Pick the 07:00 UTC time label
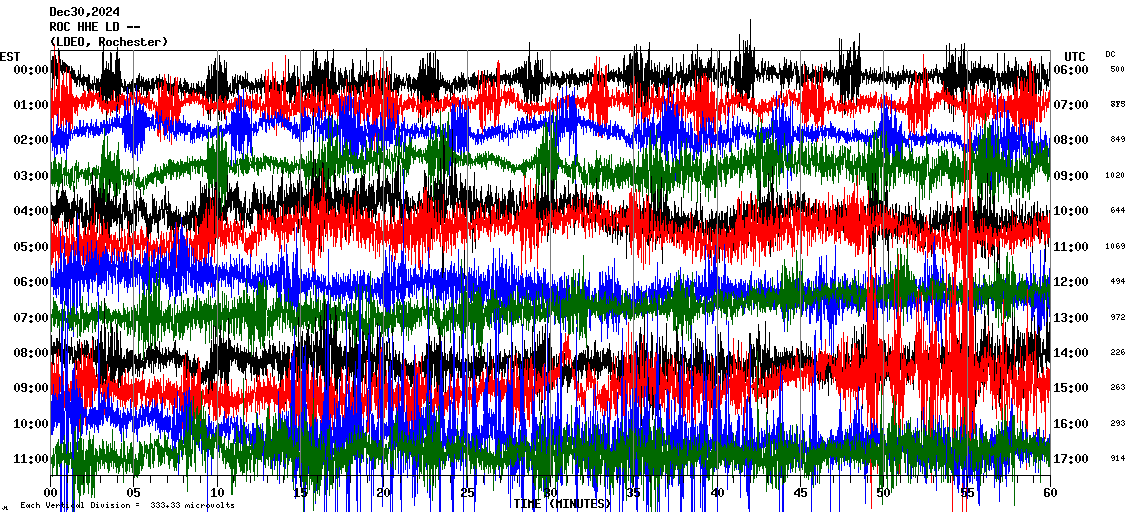Image resolution: width=1130 pixels, height=519 pixels. click(x=1070, y=105)
